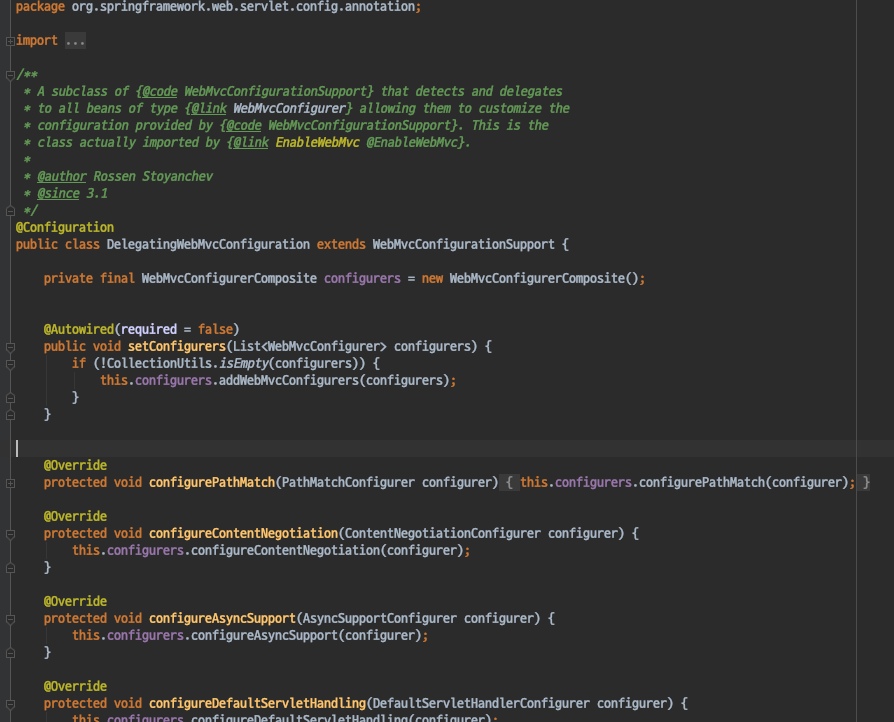Viewport: 894px width, 722px height.
Task: Click the addWebMvcConfigurers method call
Action: (x=288, y=380)
